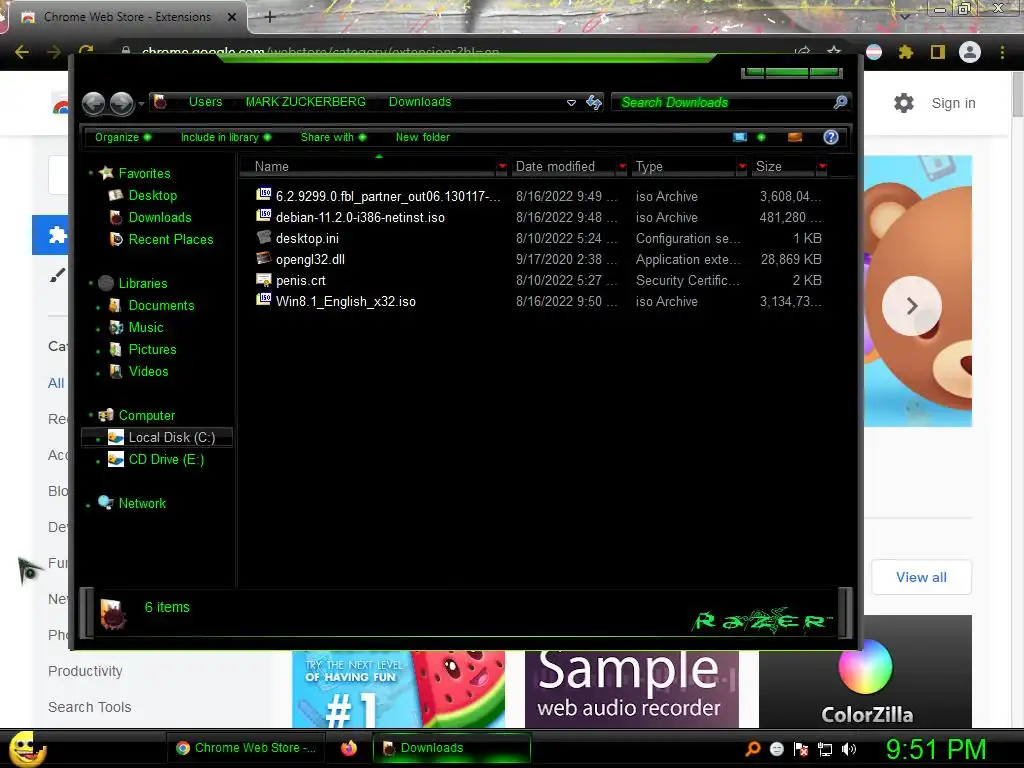
Task: Click Chrome extensions puzzle icon
Action: pos(905,52)
